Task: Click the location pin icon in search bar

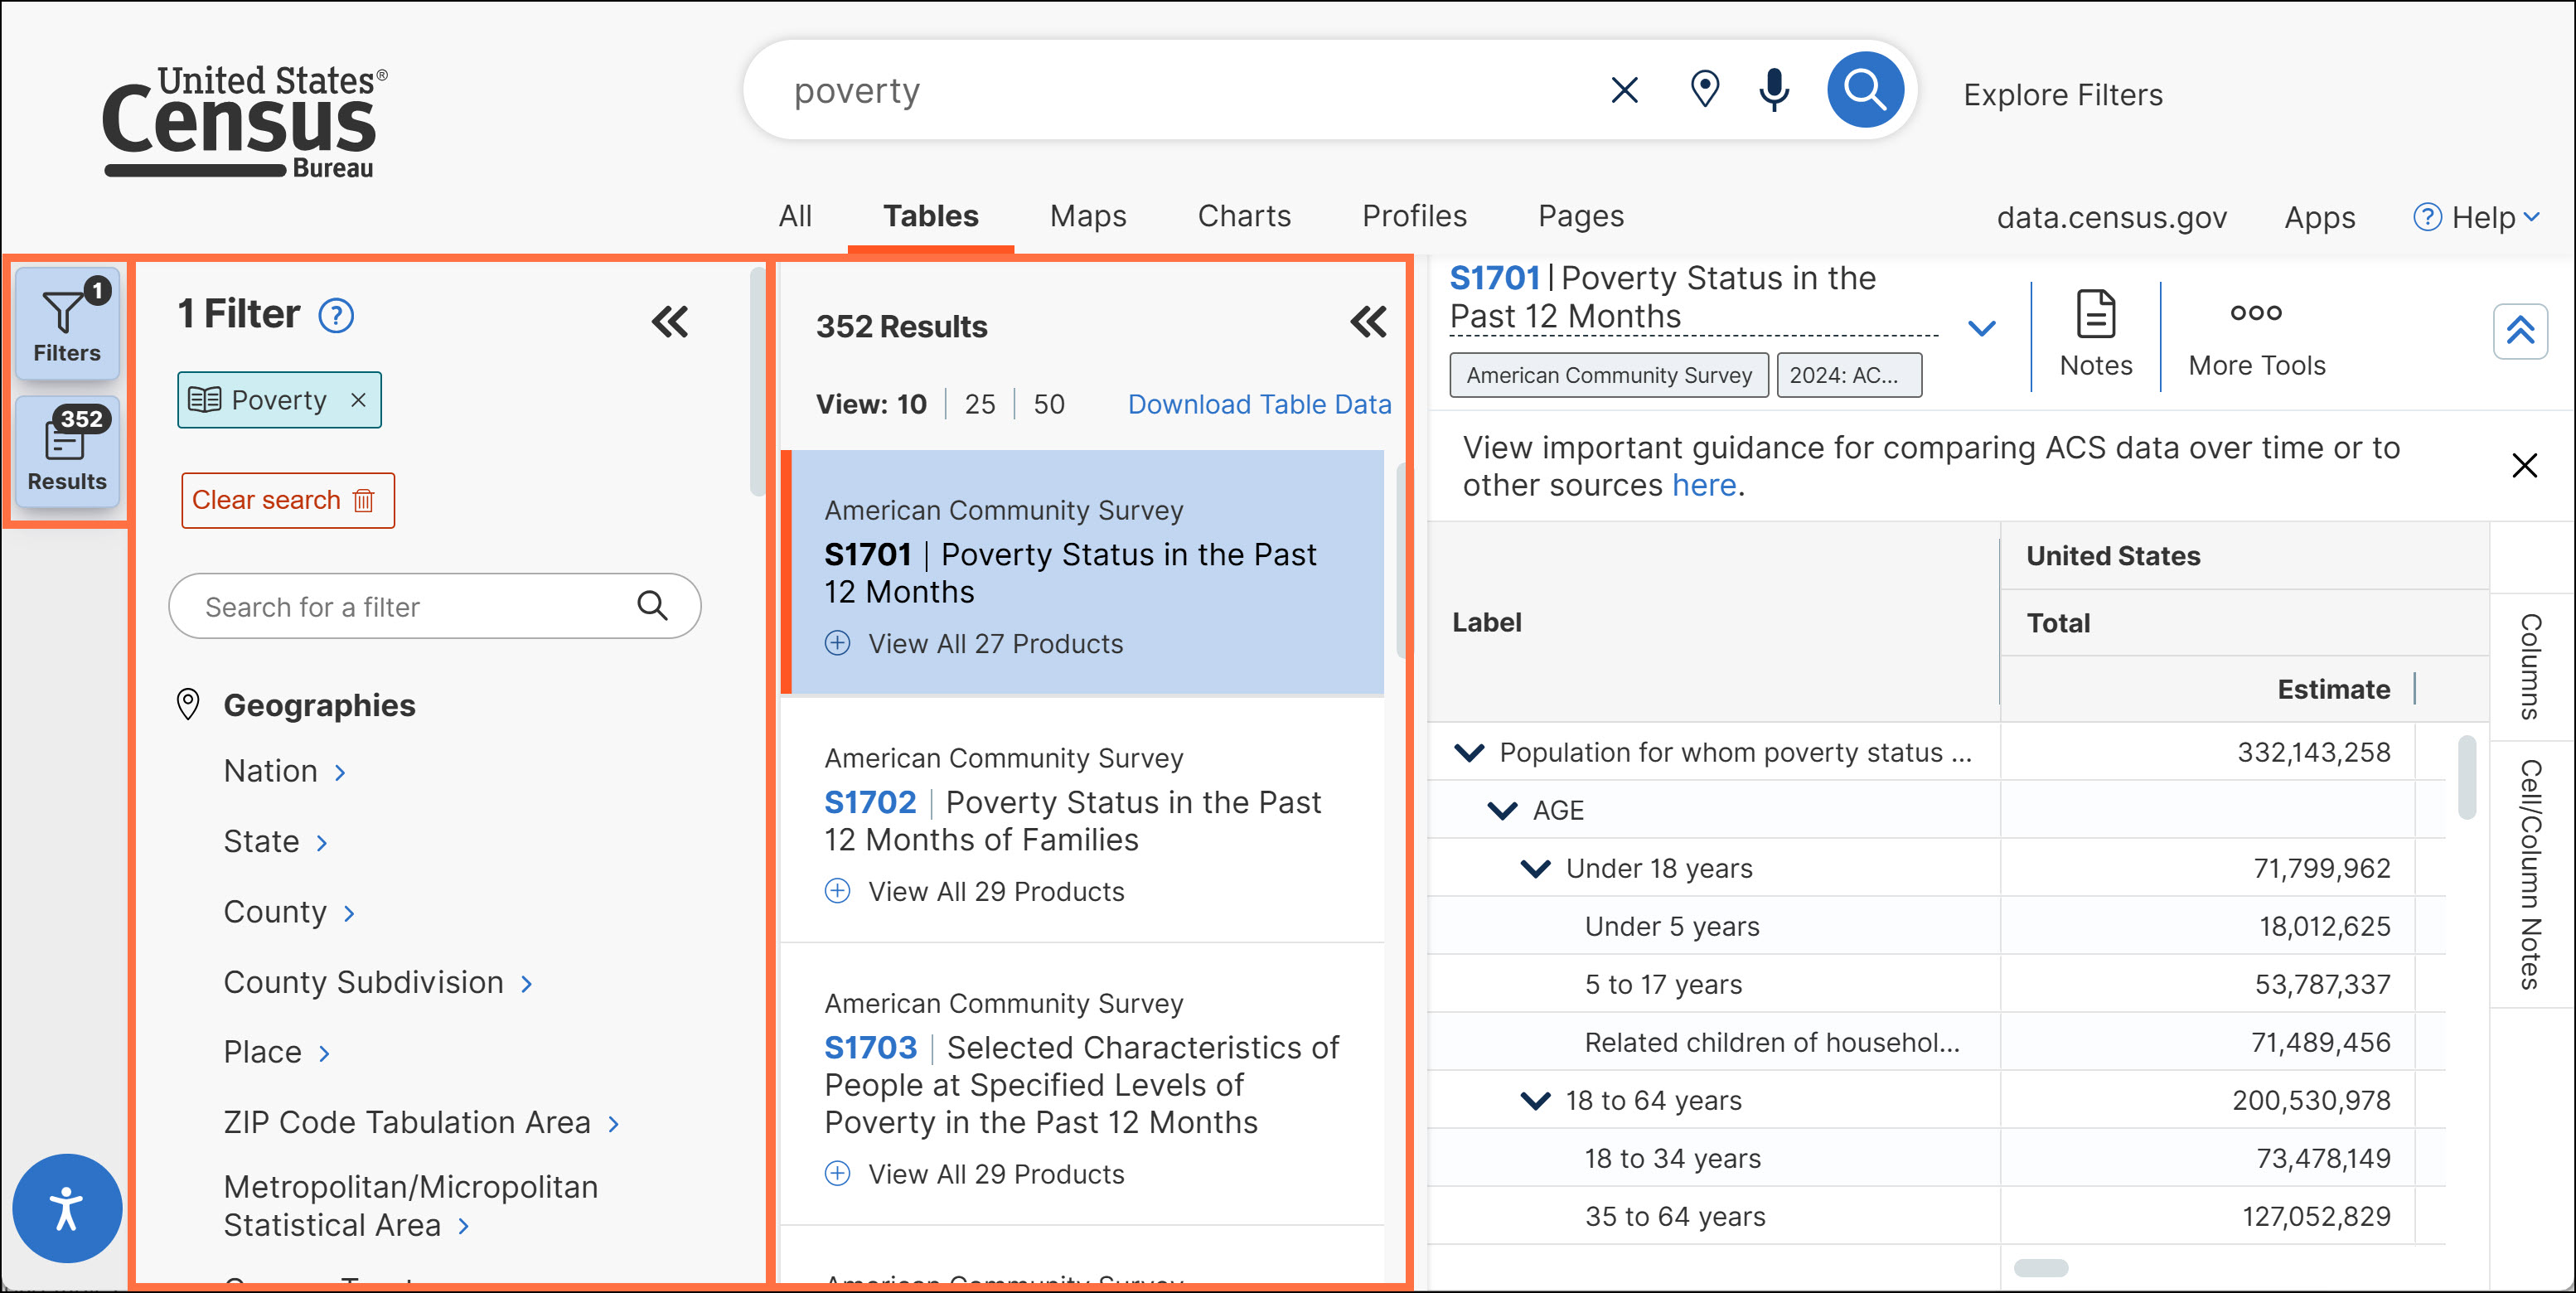Action: (x=1704, y=90)
